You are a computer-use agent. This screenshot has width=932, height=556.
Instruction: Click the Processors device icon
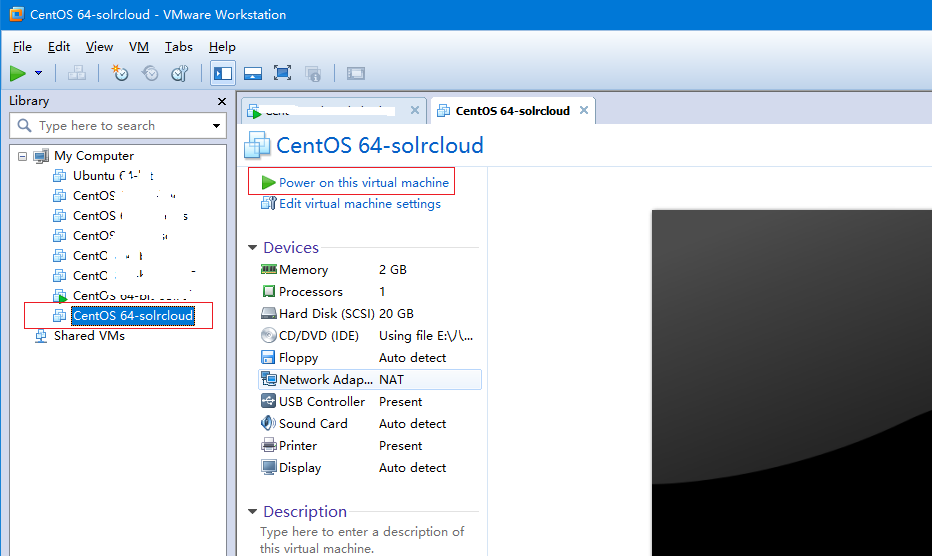pos(269,291)
